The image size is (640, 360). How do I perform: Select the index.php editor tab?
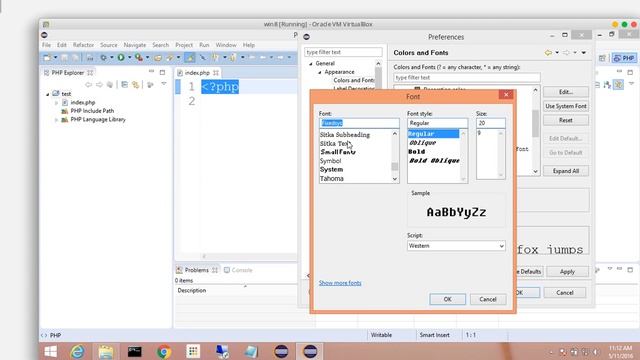tap(197, 73)
